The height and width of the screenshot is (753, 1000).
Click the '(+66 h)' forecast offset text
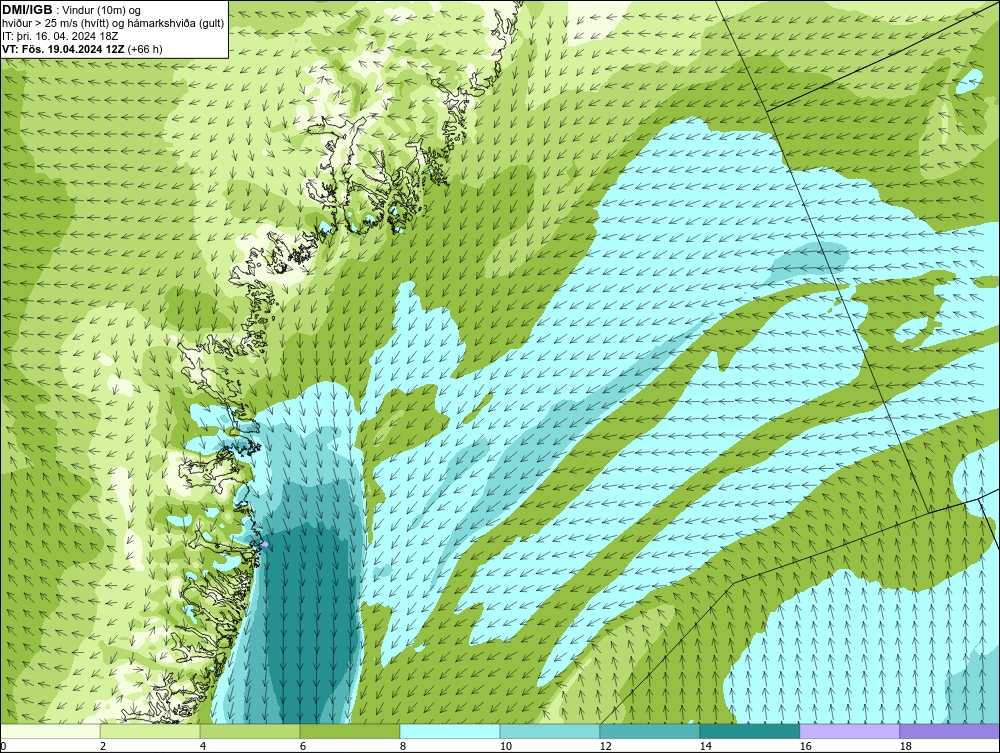tap(145, 49)
